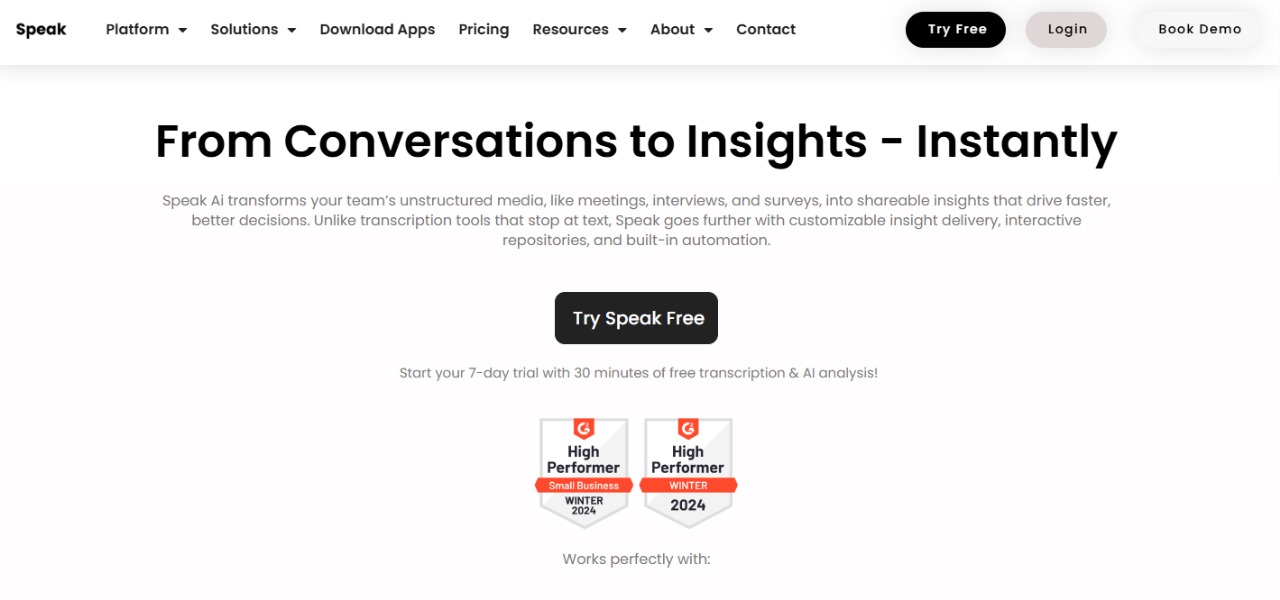Click the G2 logo on the Winter 2024 badge
1280x600 pixels.
click(x=688, y=429)
